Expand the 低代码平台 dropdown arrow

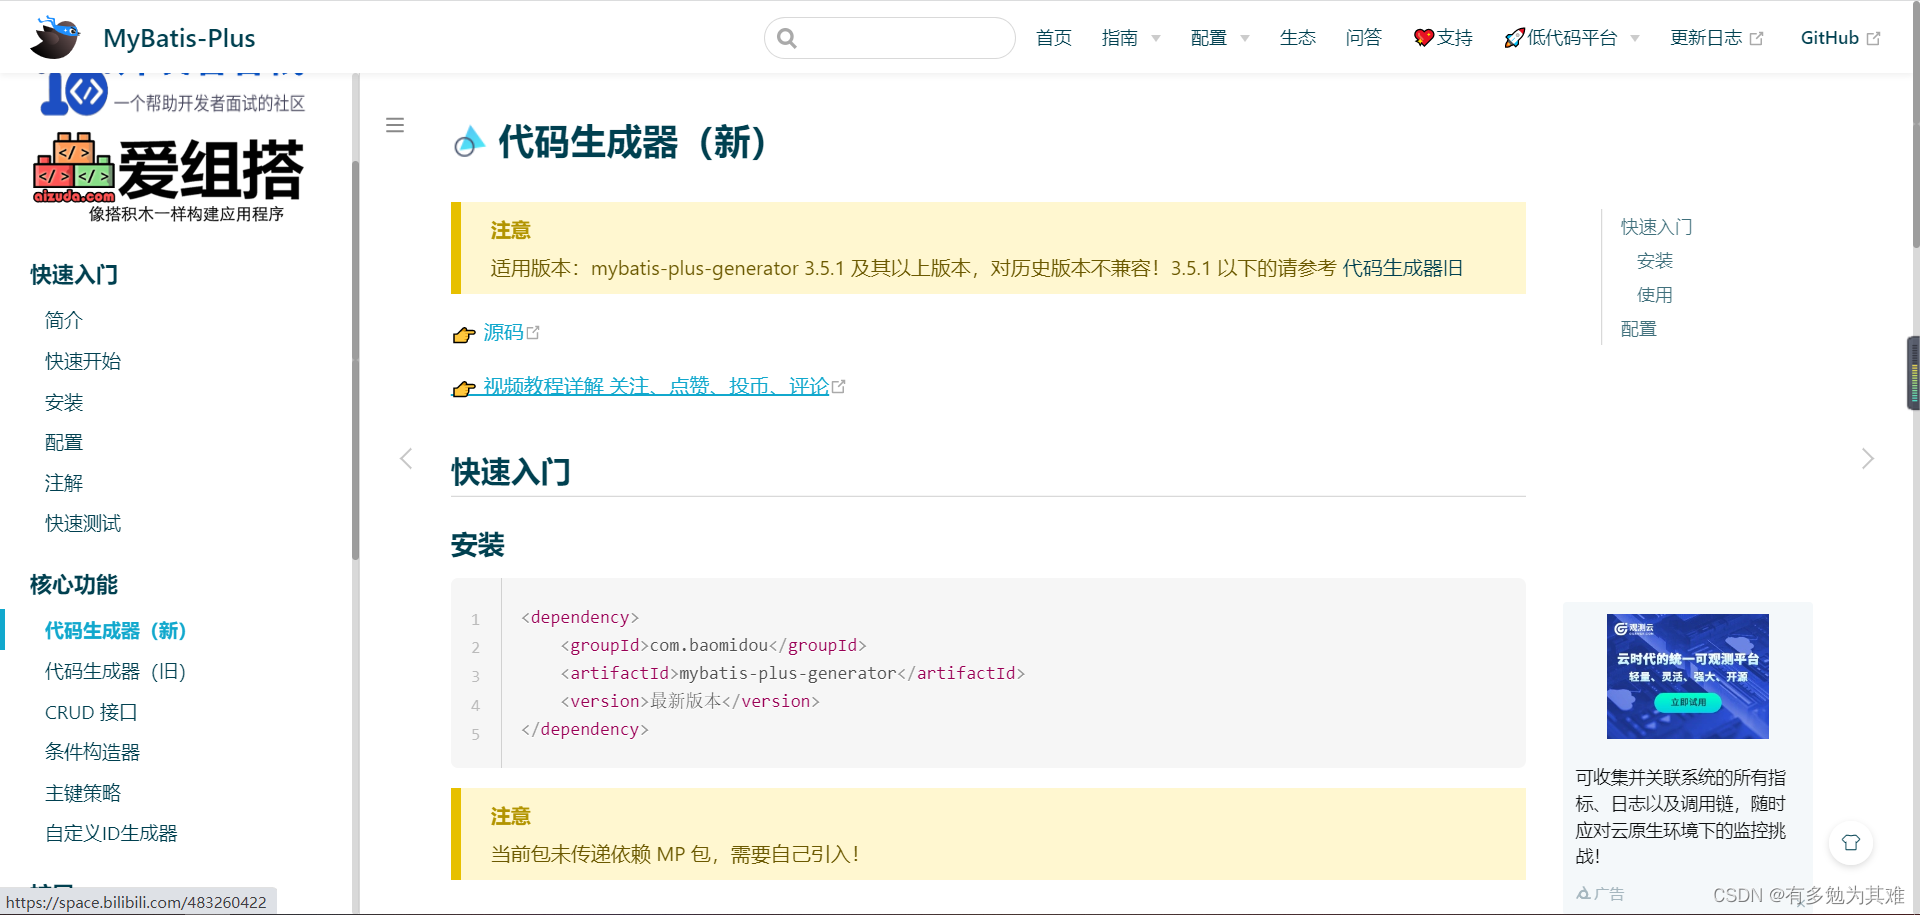point(1635,39)
